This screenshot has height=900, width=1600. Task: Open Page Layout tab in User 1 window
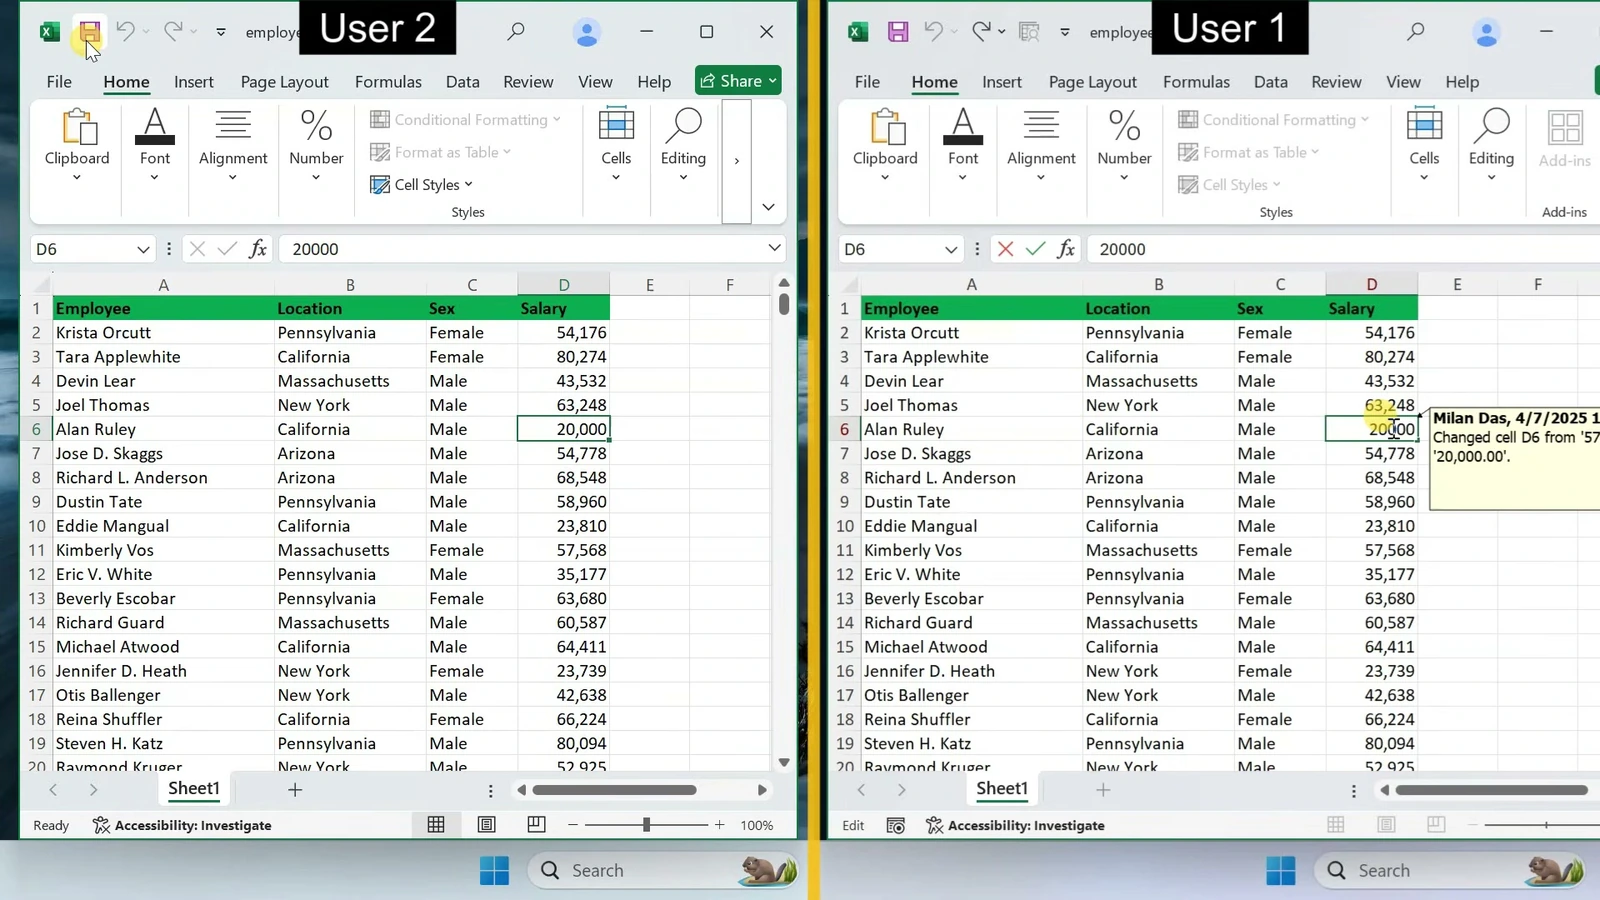coord(1092,82)
